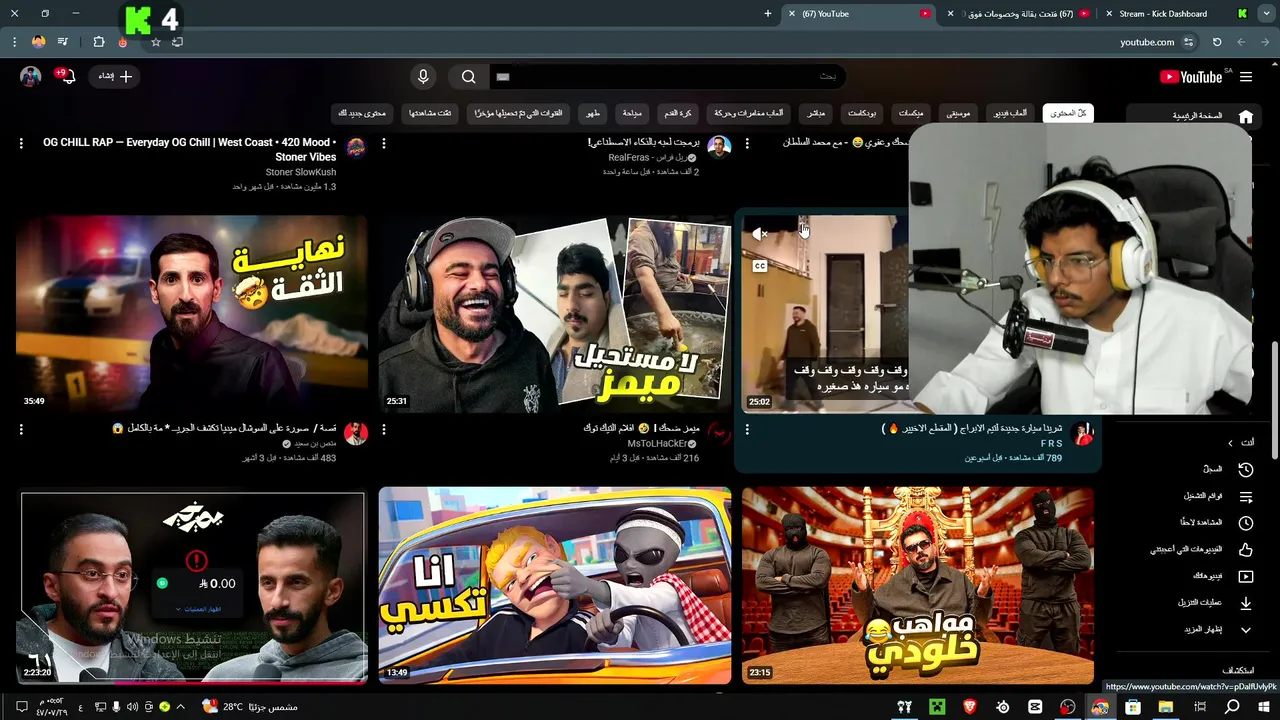The height and width of the screenshot is (720, 1280).
Task: Select the Music (موسيقى) chip
Action: 958,113
